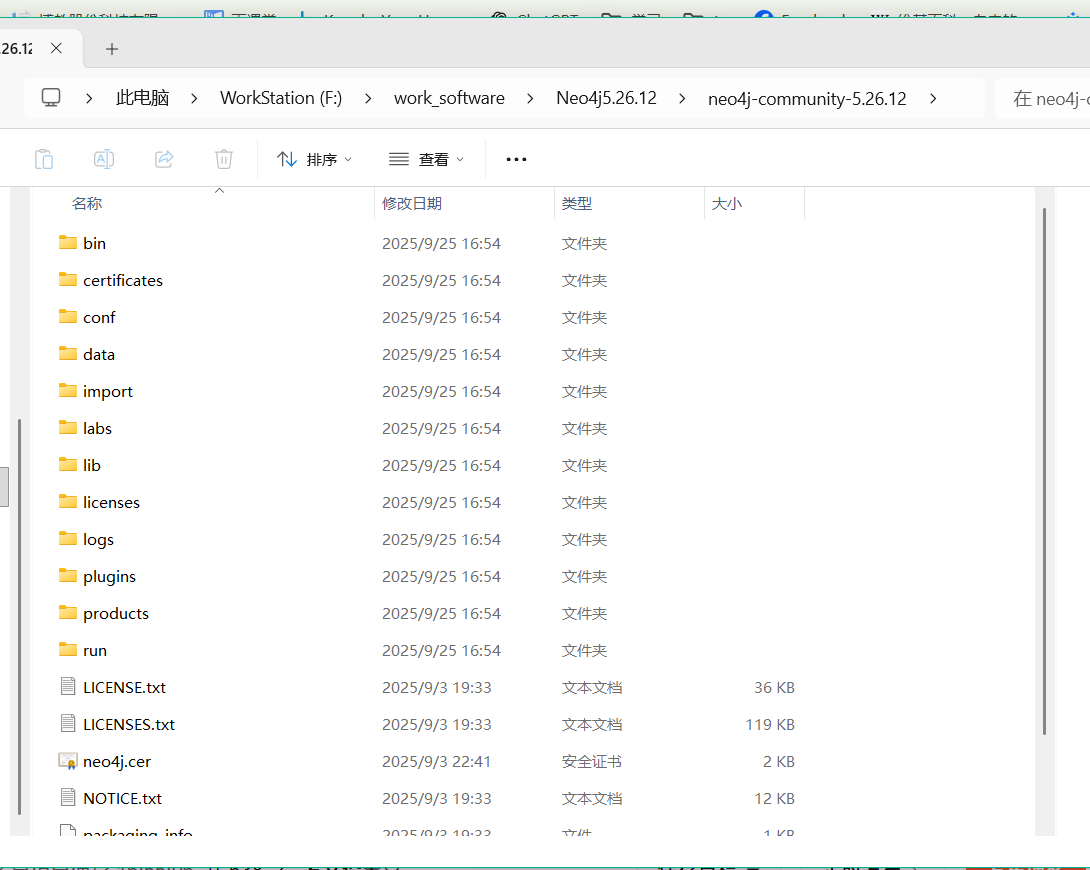Viewport: 1090px width, 870px height.
Task: Select the products folder icon
Action: click(x=67, y=613)
